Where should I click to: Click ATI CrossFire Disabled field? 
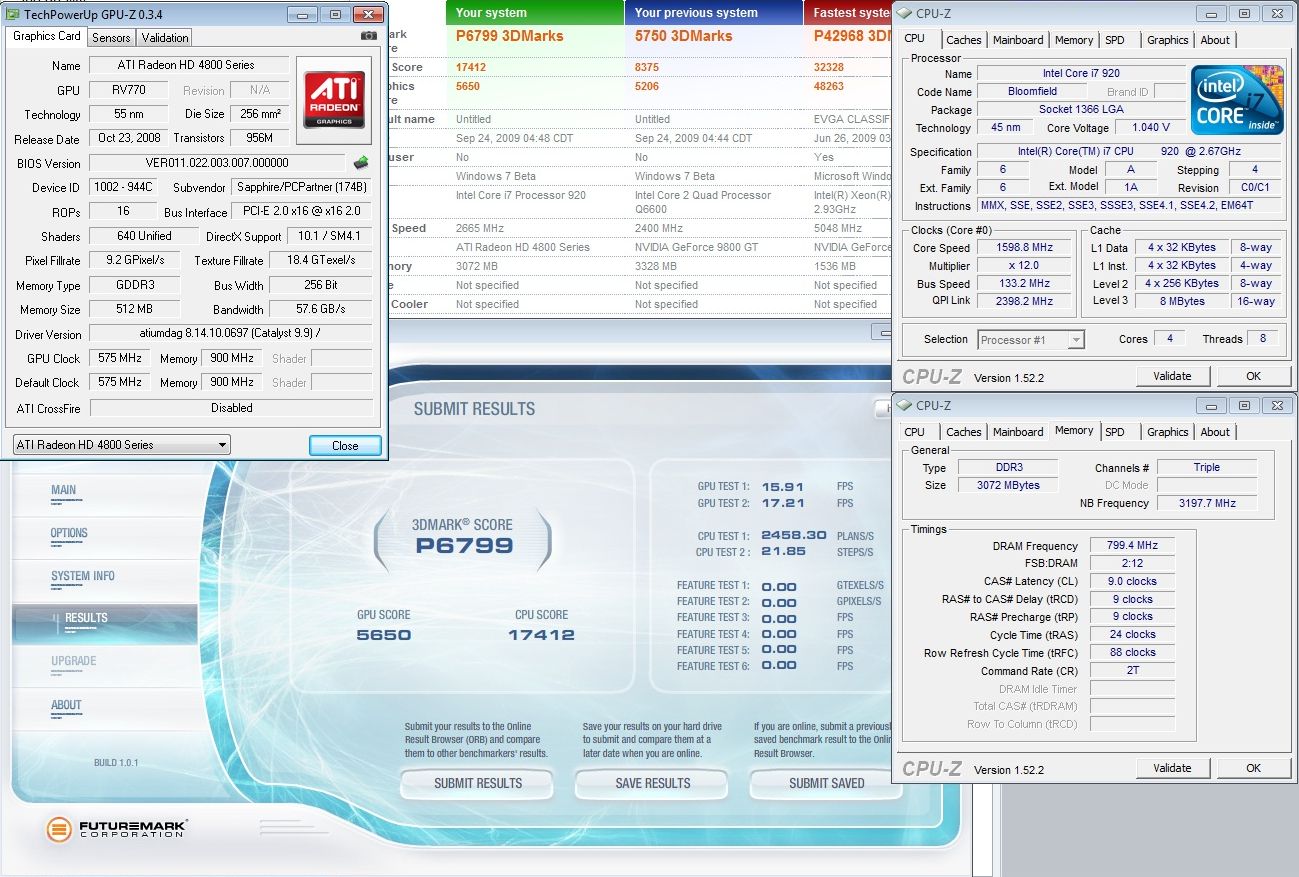coord(231,408)
